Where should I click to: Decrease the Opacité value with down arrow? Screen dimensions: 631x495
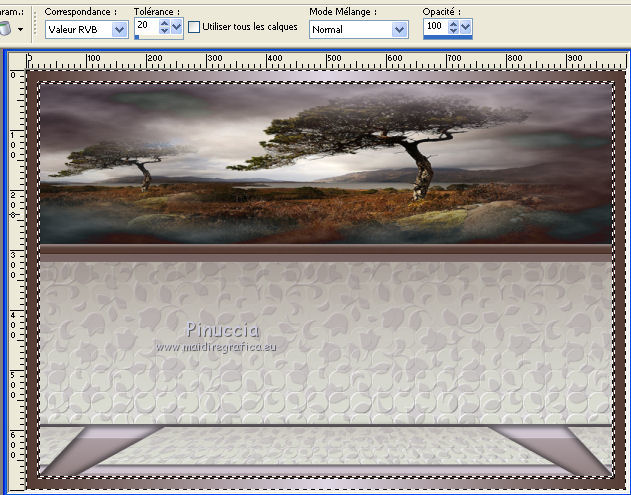453,31
